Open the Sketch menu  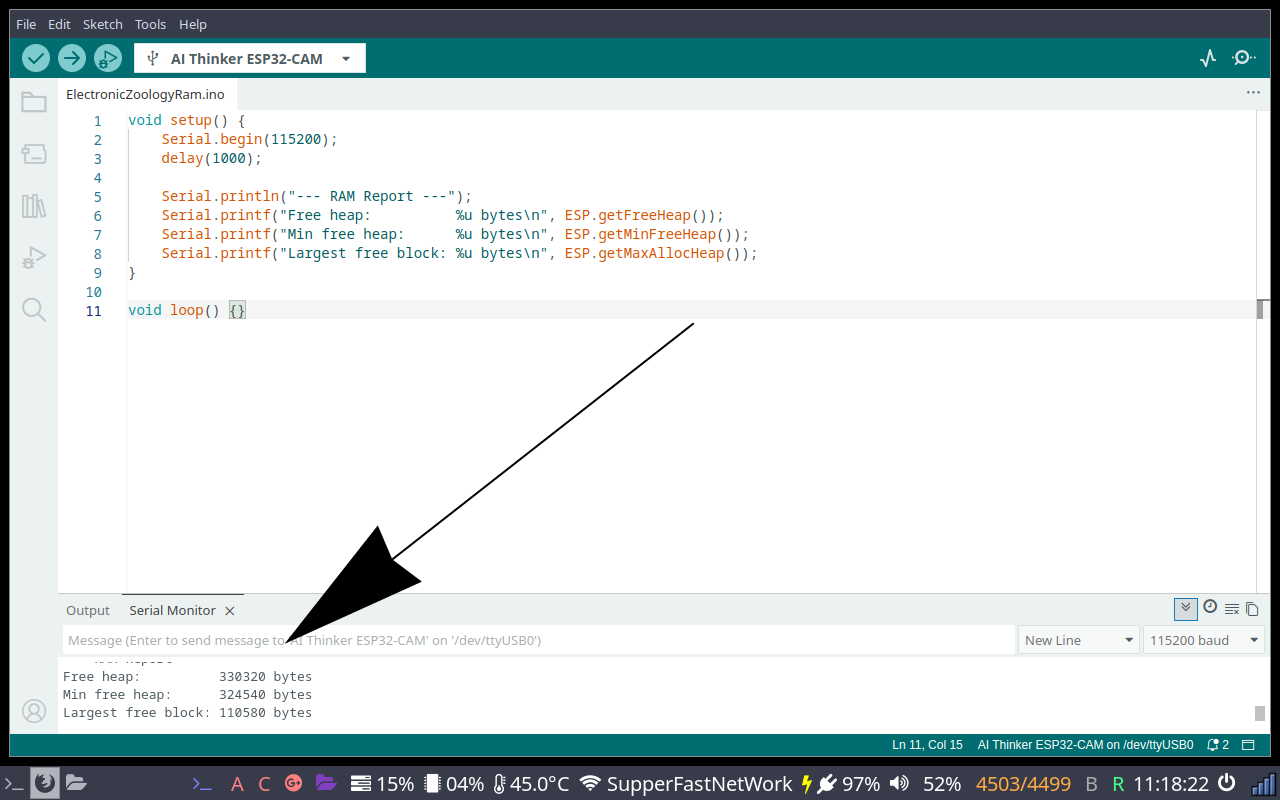pyautogui.click(x=102, y=24)
